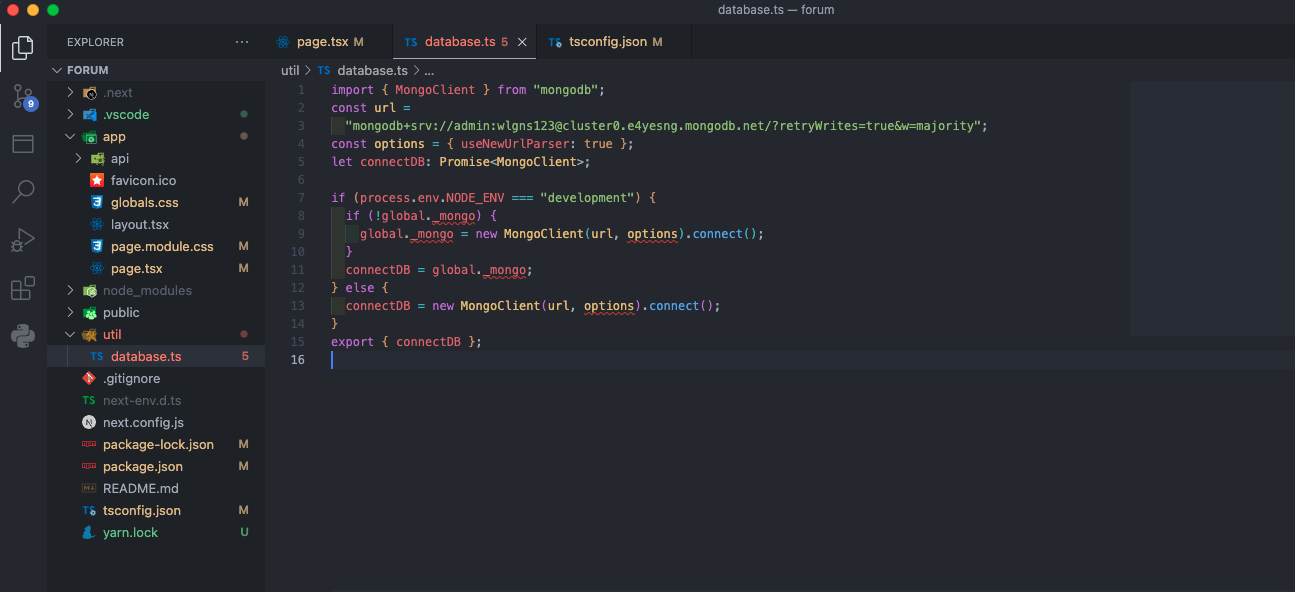Open the Extensions view
The image size is (1295, 592).
tap(23, 288)
